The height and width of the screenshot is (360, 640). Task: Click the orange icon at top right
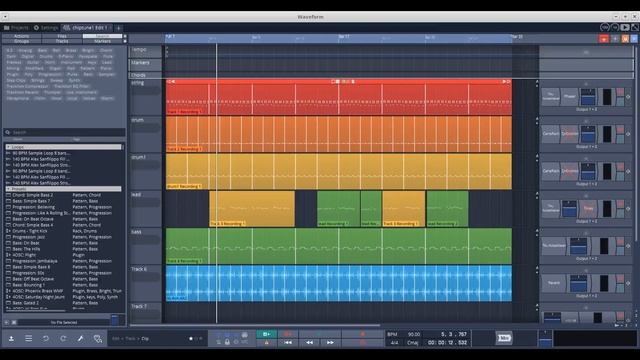(625, 39)
